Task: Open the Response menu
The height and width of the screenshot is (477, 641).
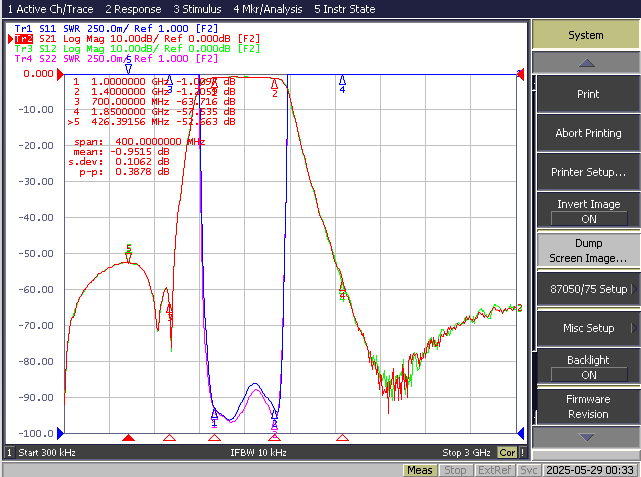Action: [x=133, y=9]
